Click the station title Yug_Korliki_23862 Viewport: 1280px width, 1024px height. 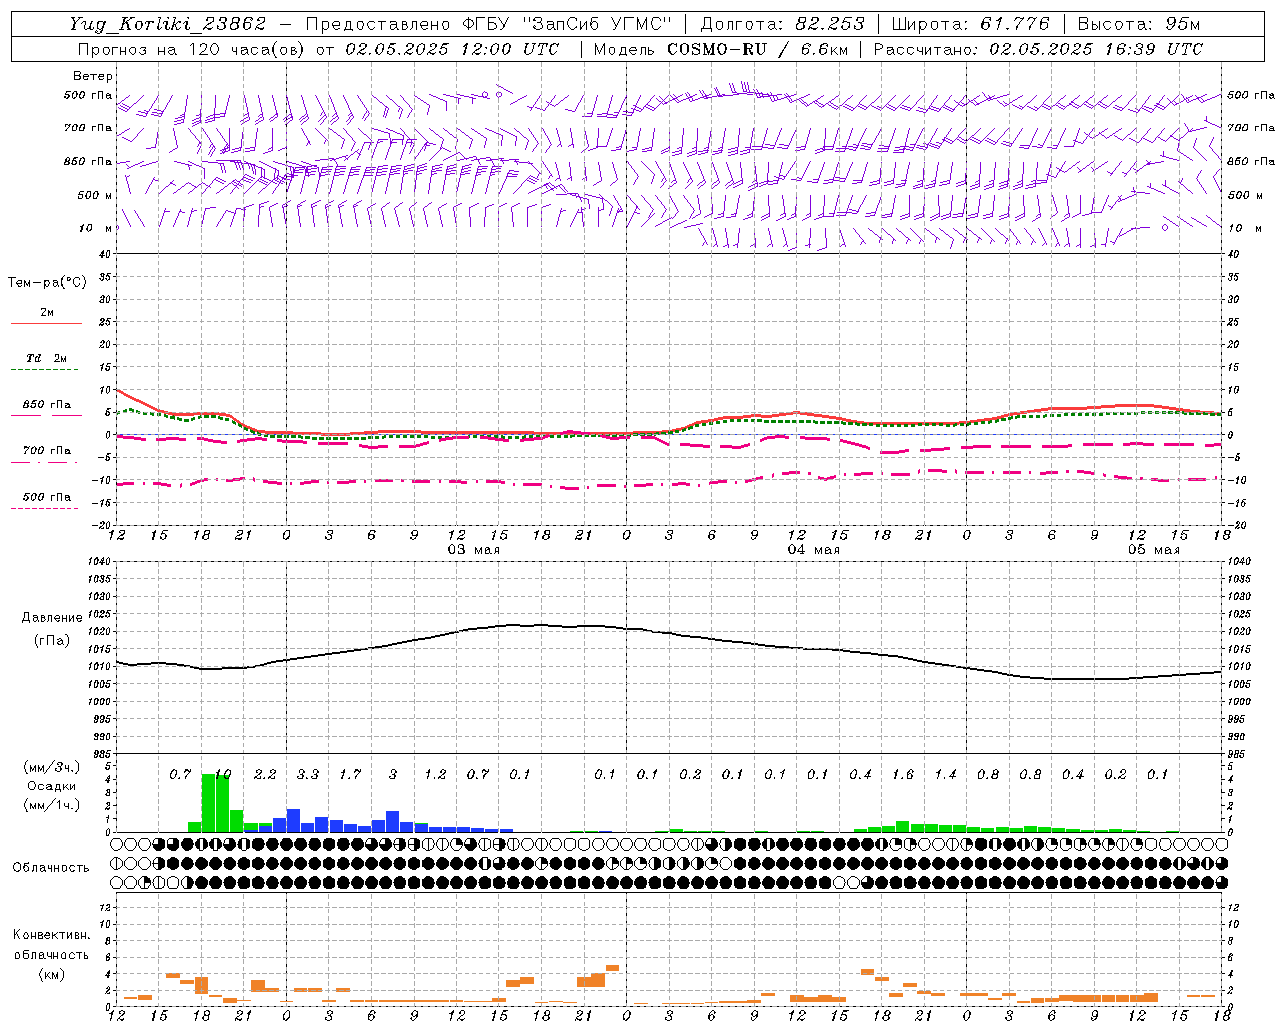coord(168,24)
